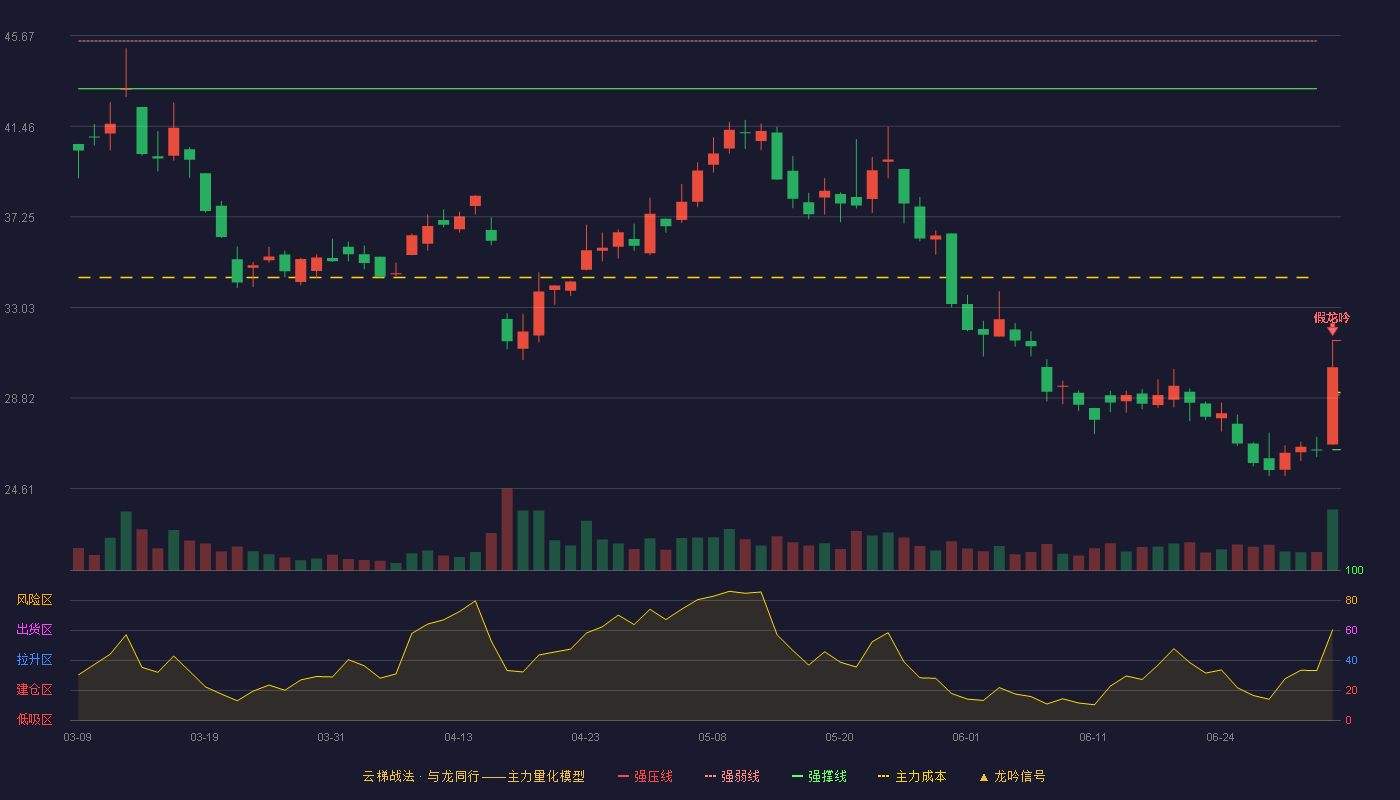This screenshot has height=800, width=1400.
Task: Click the 出货区 zone label
Action: (x=34, y=630)
